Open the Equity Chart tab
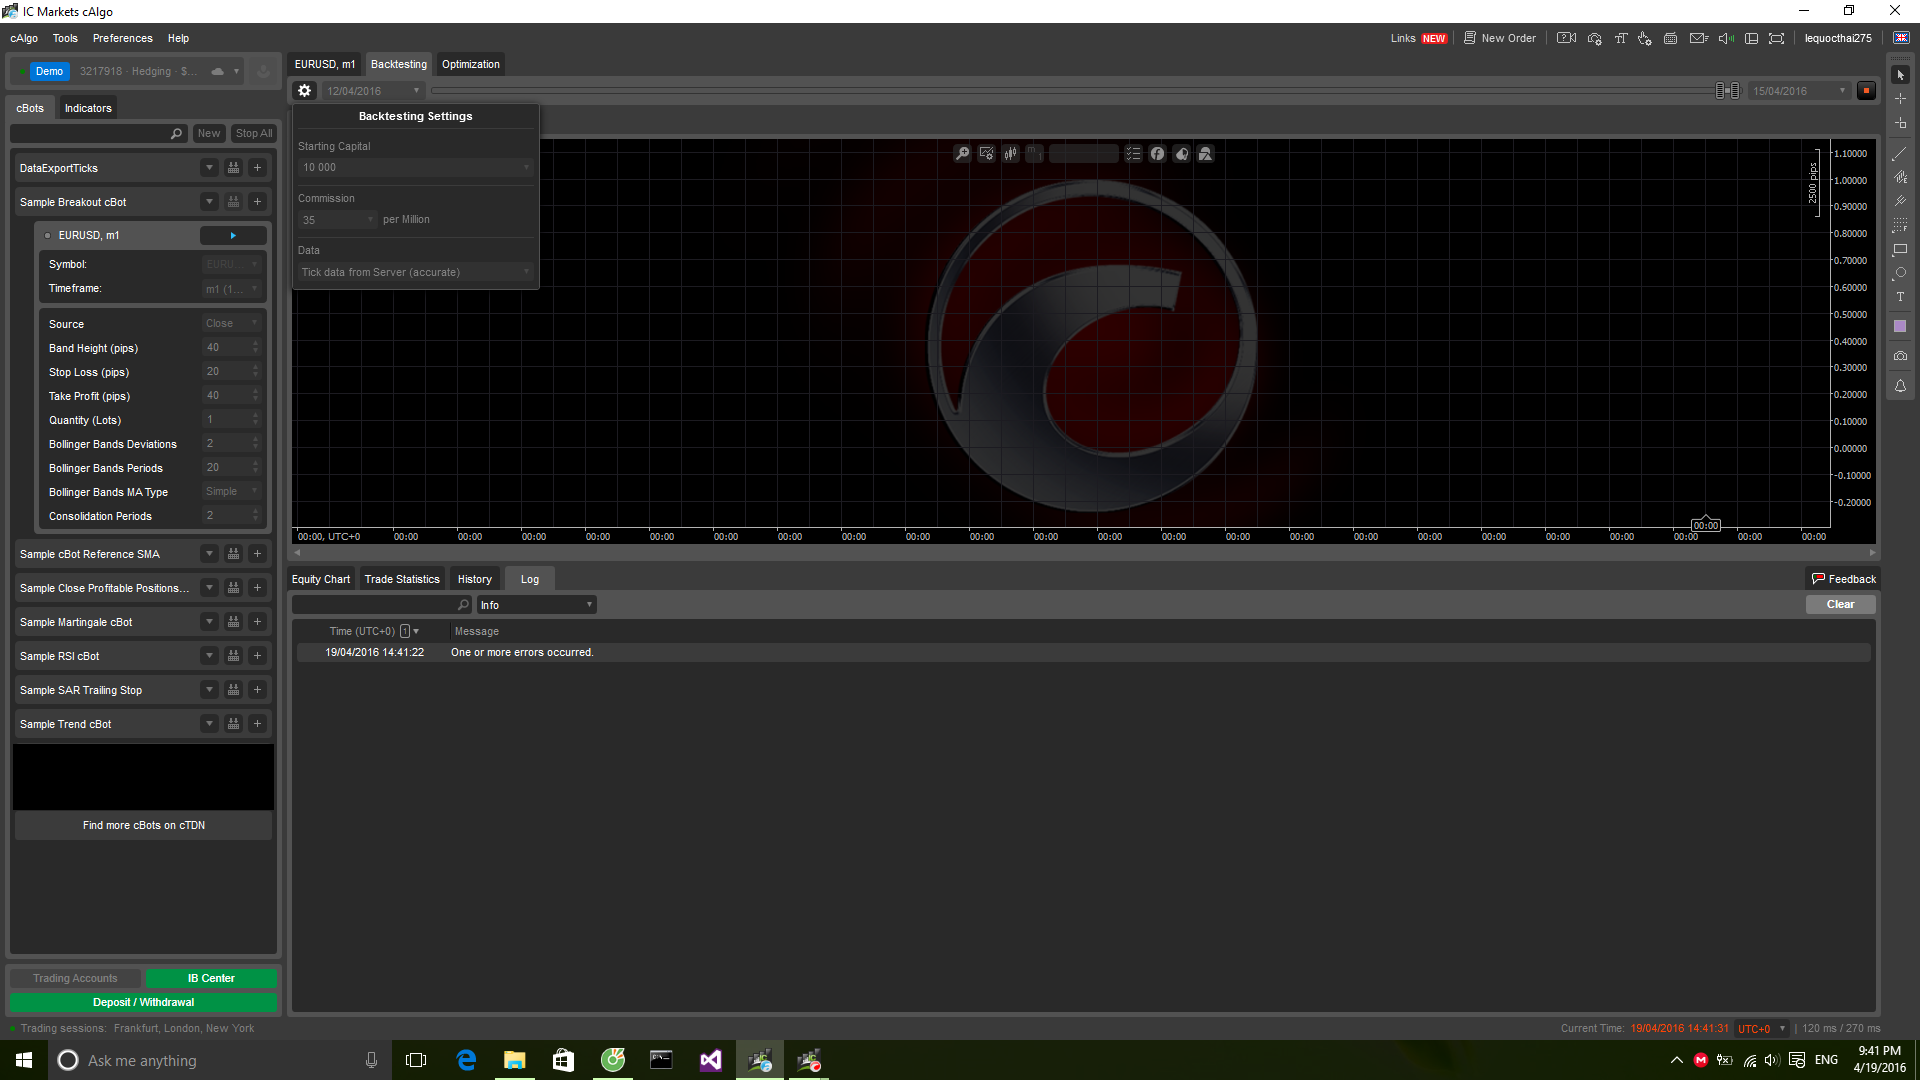 coord(321,579)
